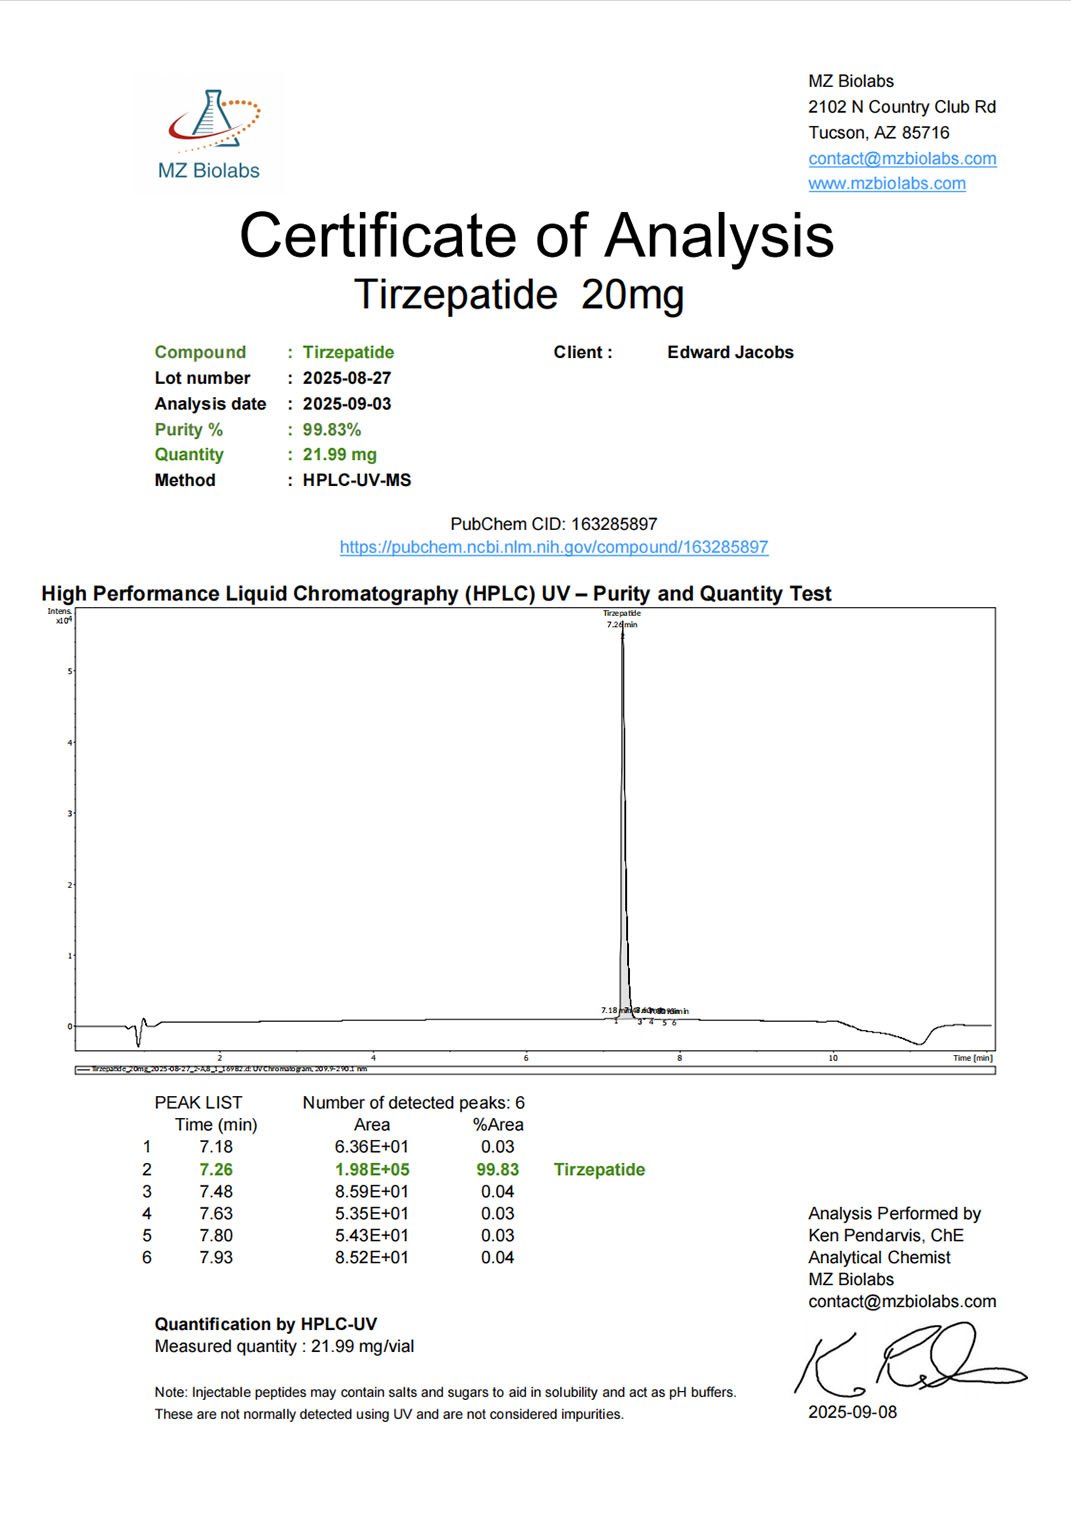The image size is (1071, 1521).
Task: Follow the PubChem compound URL link
Action: 553,547
